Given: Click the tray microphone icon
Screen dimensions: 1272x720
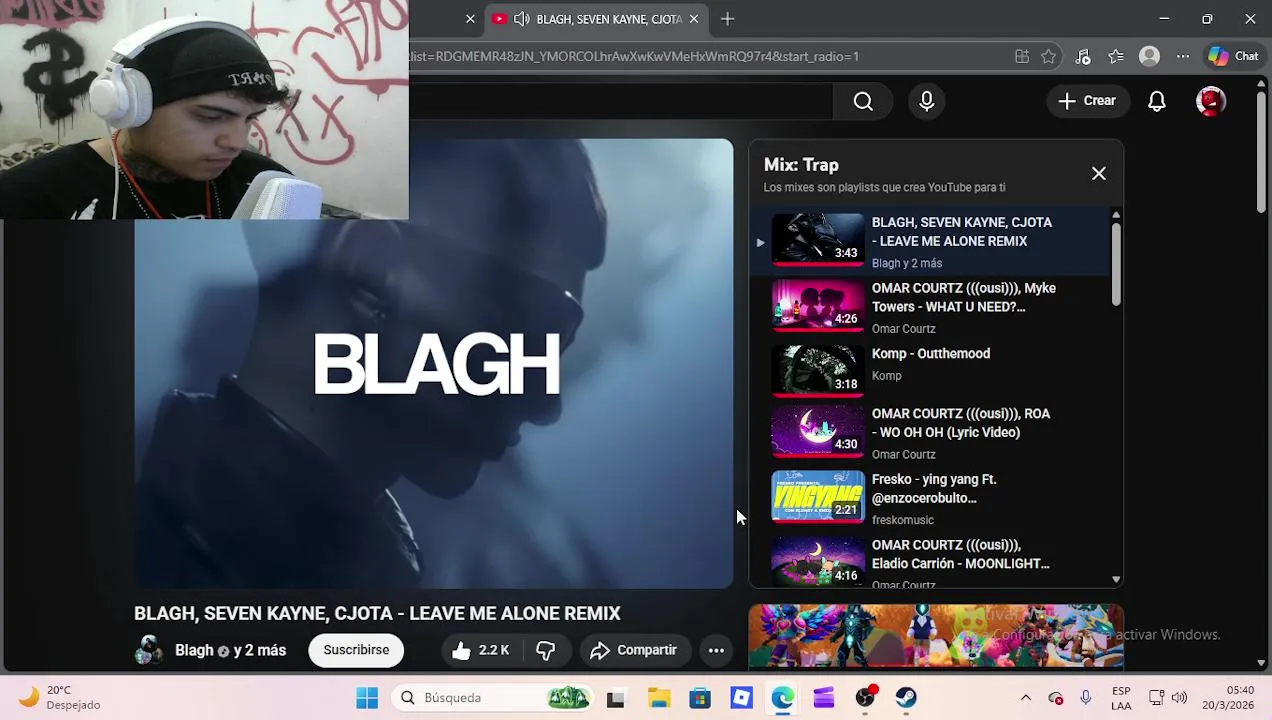Looking at the screenshot, I should [x=1085, y=698].
